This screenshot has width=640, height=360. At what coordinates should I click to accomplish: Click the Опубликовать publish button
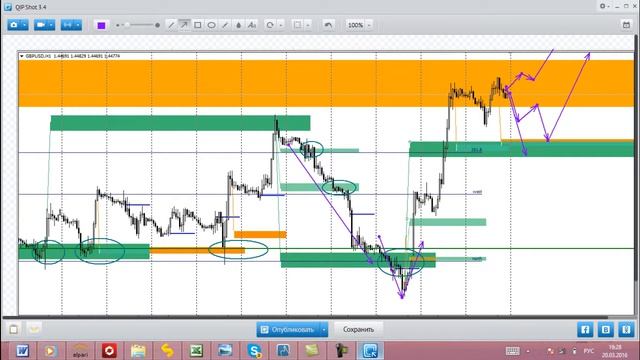[x=288, y=329]
